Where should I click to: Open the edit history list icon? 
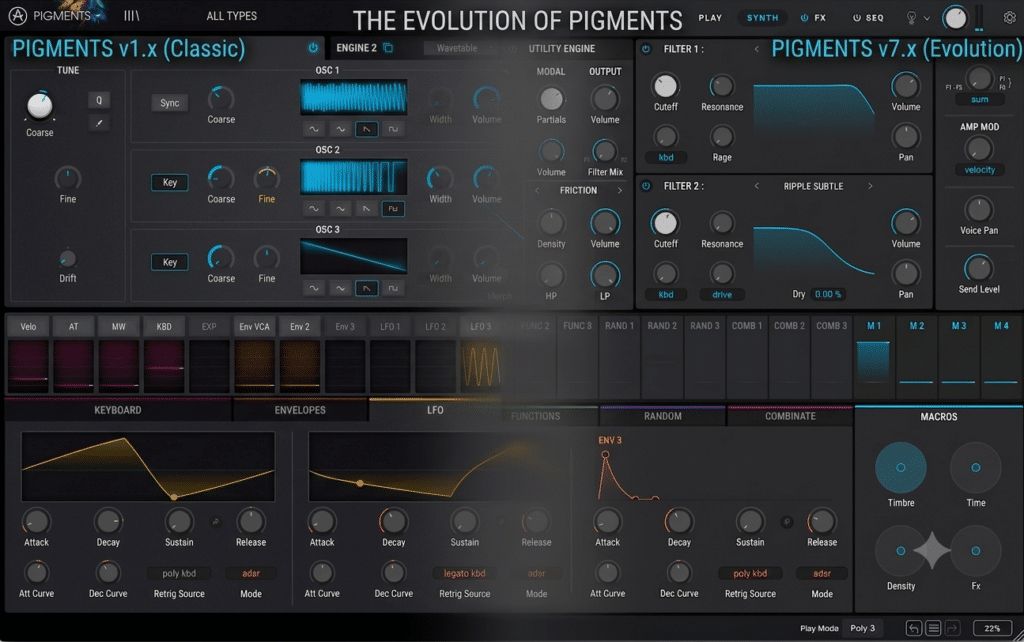[x=933, y=628]
